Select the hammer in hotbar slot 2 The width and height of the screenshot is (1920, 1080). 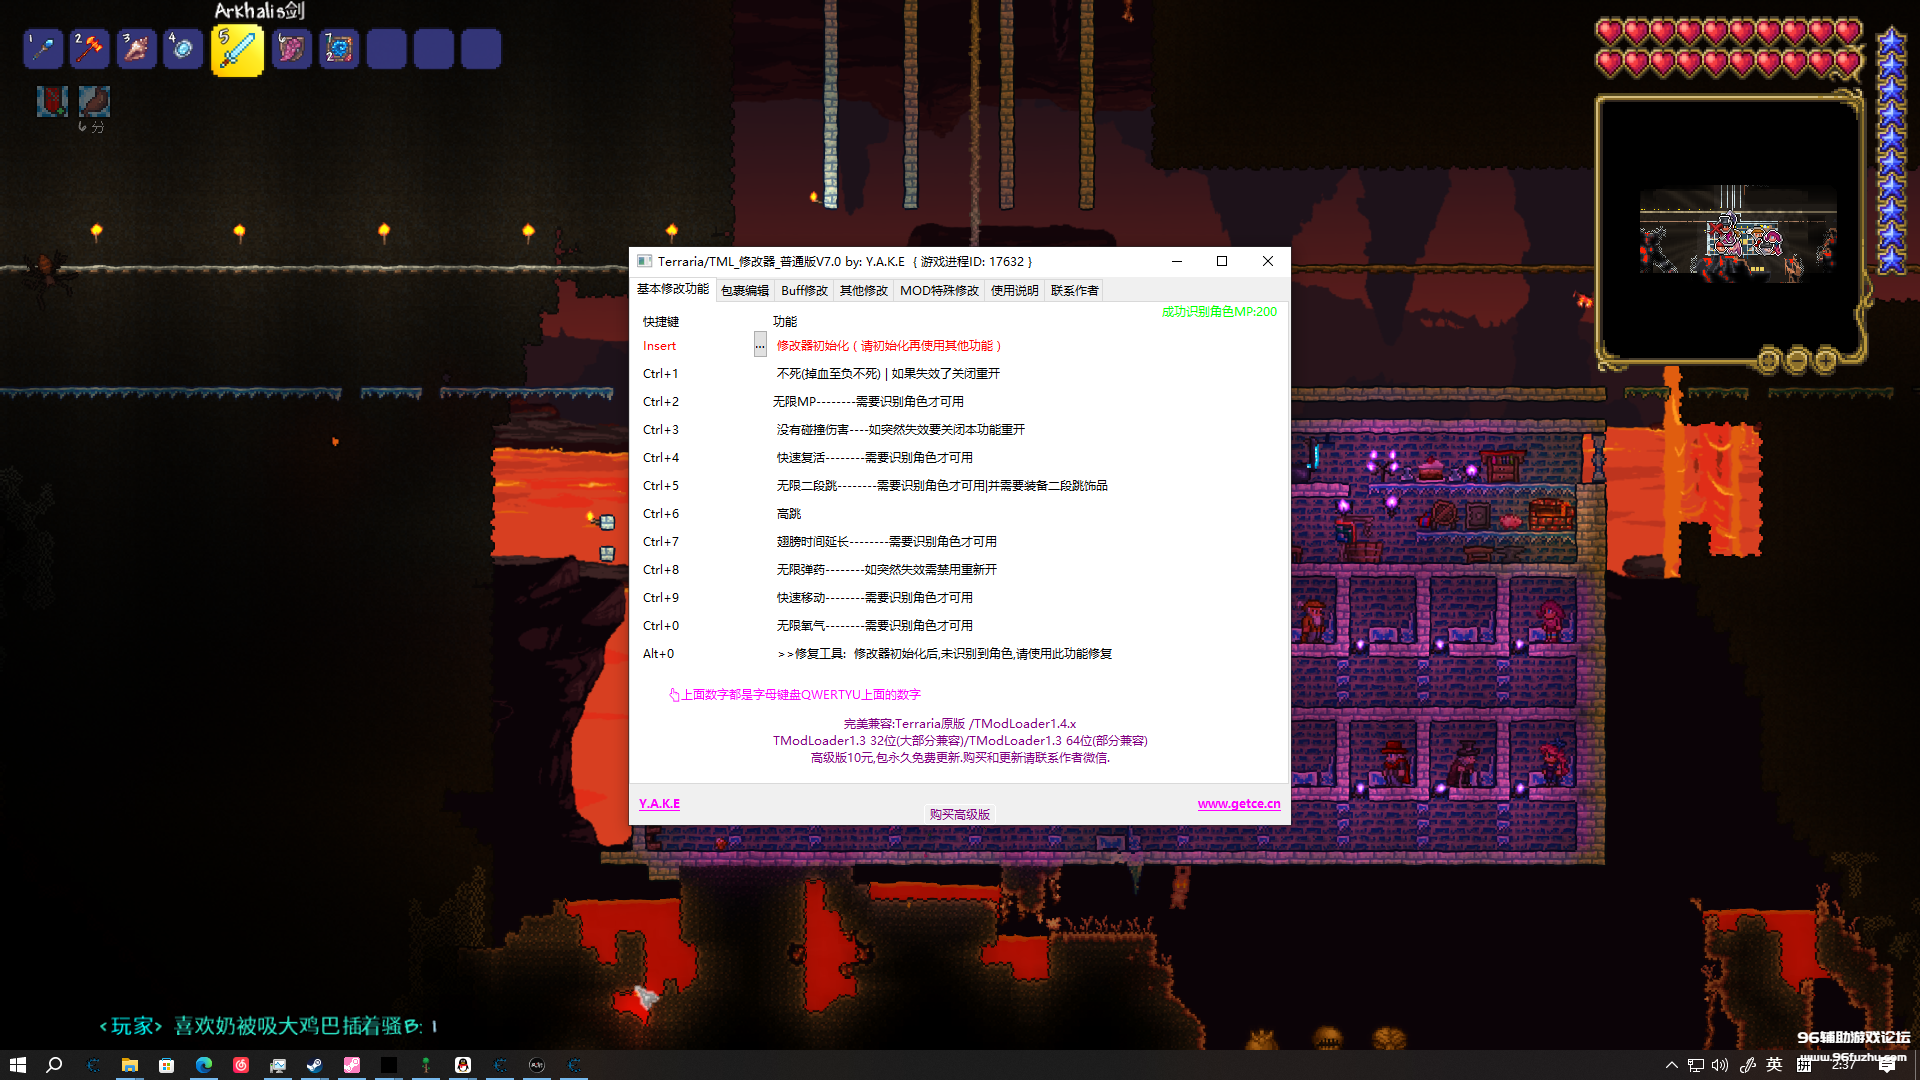click(x=89, y=49)
